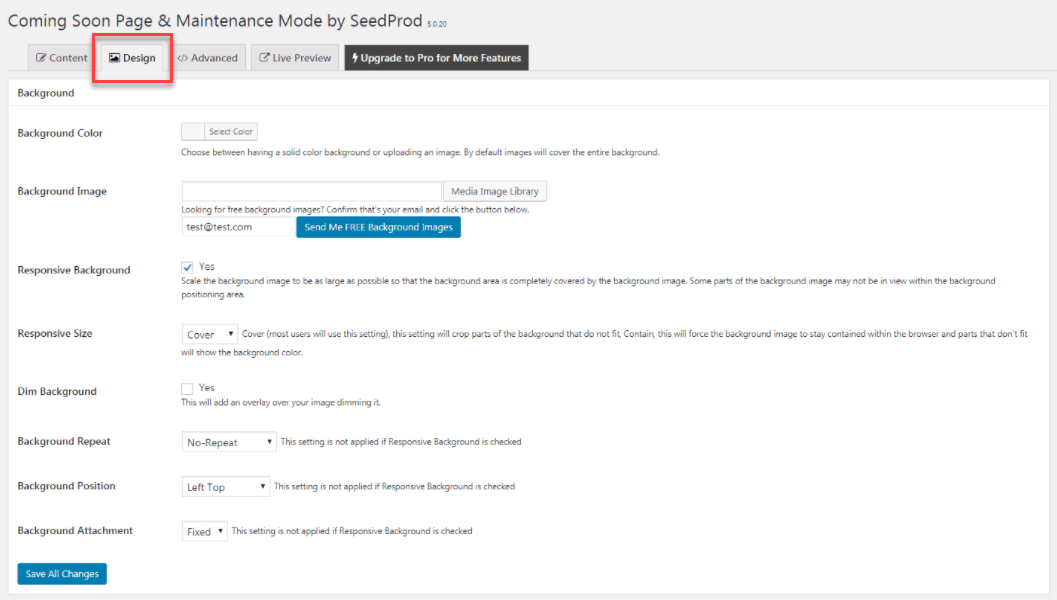Click the Background Position label
This screenshot has height=600, width=1057.
pos(67,485)
